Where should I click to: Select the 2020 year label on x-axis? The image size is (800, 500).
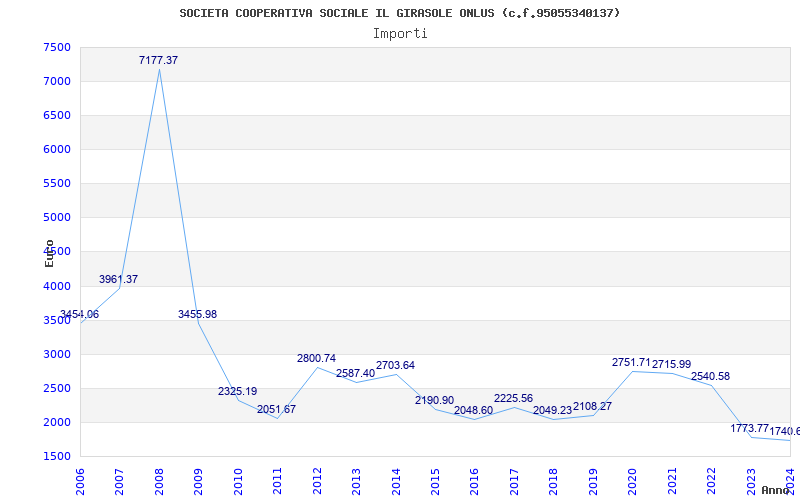[632, 480]
